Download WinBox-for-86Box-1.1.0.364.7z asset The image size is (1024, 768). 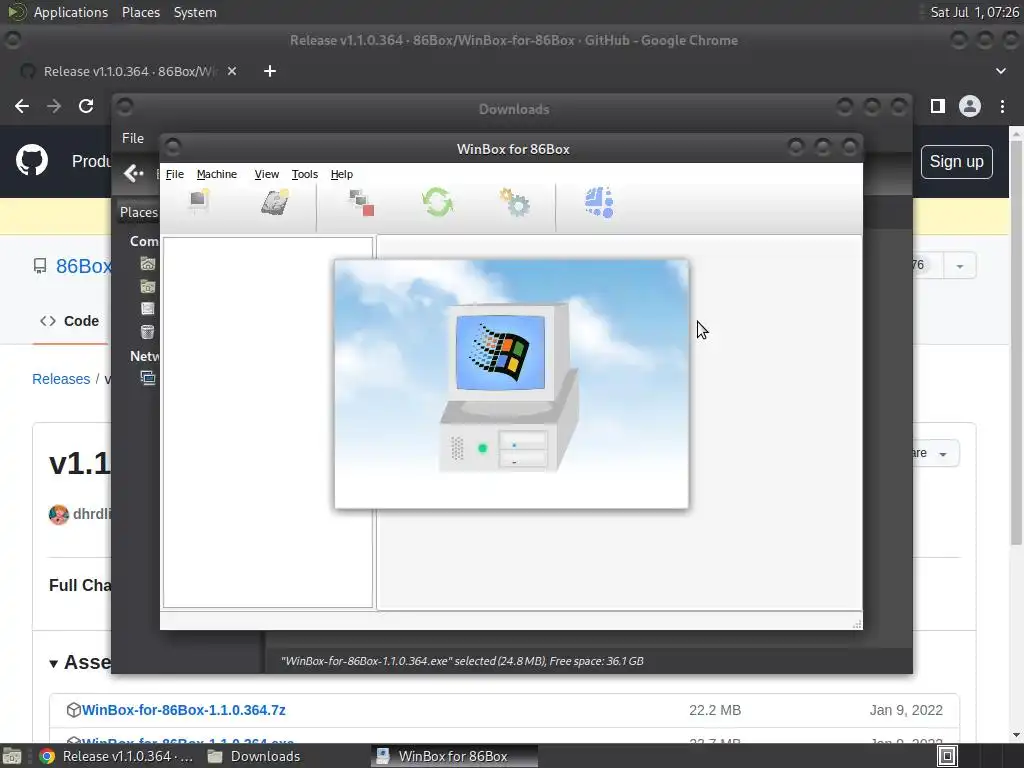point(184,710)
